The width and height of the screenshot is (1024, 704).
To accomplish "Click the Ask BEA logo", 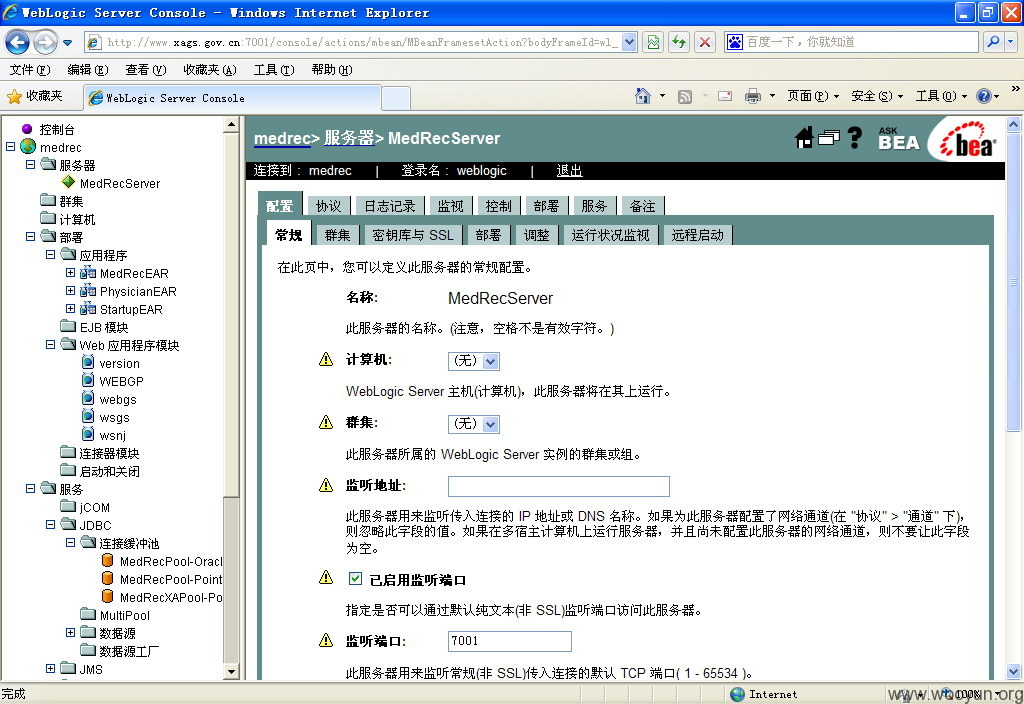I will 899,138.
